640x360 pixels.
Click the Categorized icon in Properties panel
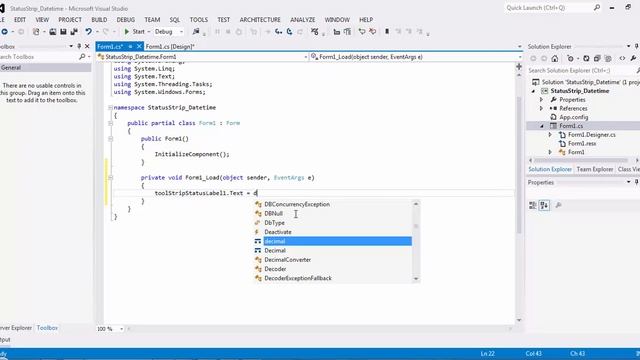pos(533,205)
